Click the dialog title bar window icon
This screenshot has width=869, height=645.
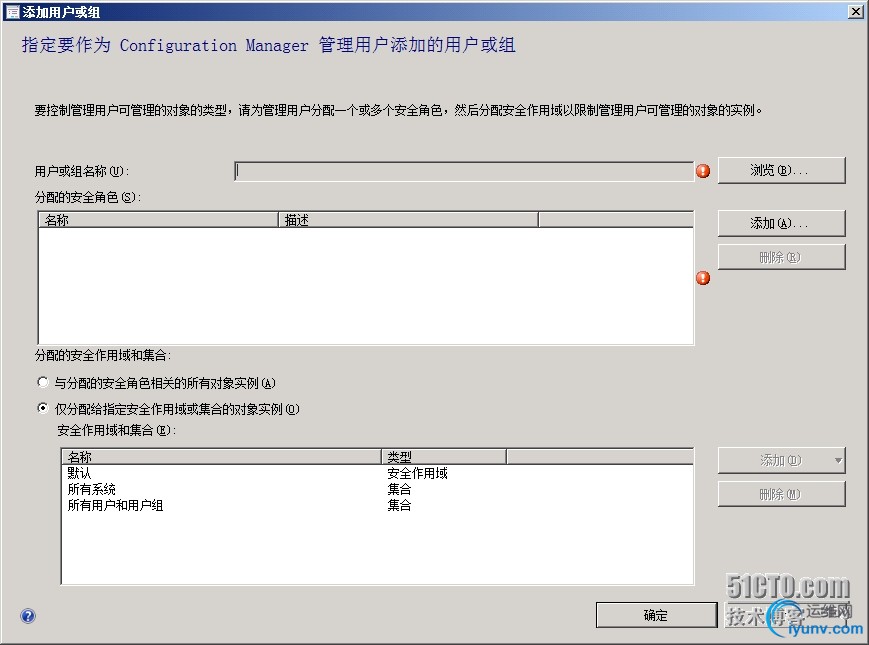12,12
